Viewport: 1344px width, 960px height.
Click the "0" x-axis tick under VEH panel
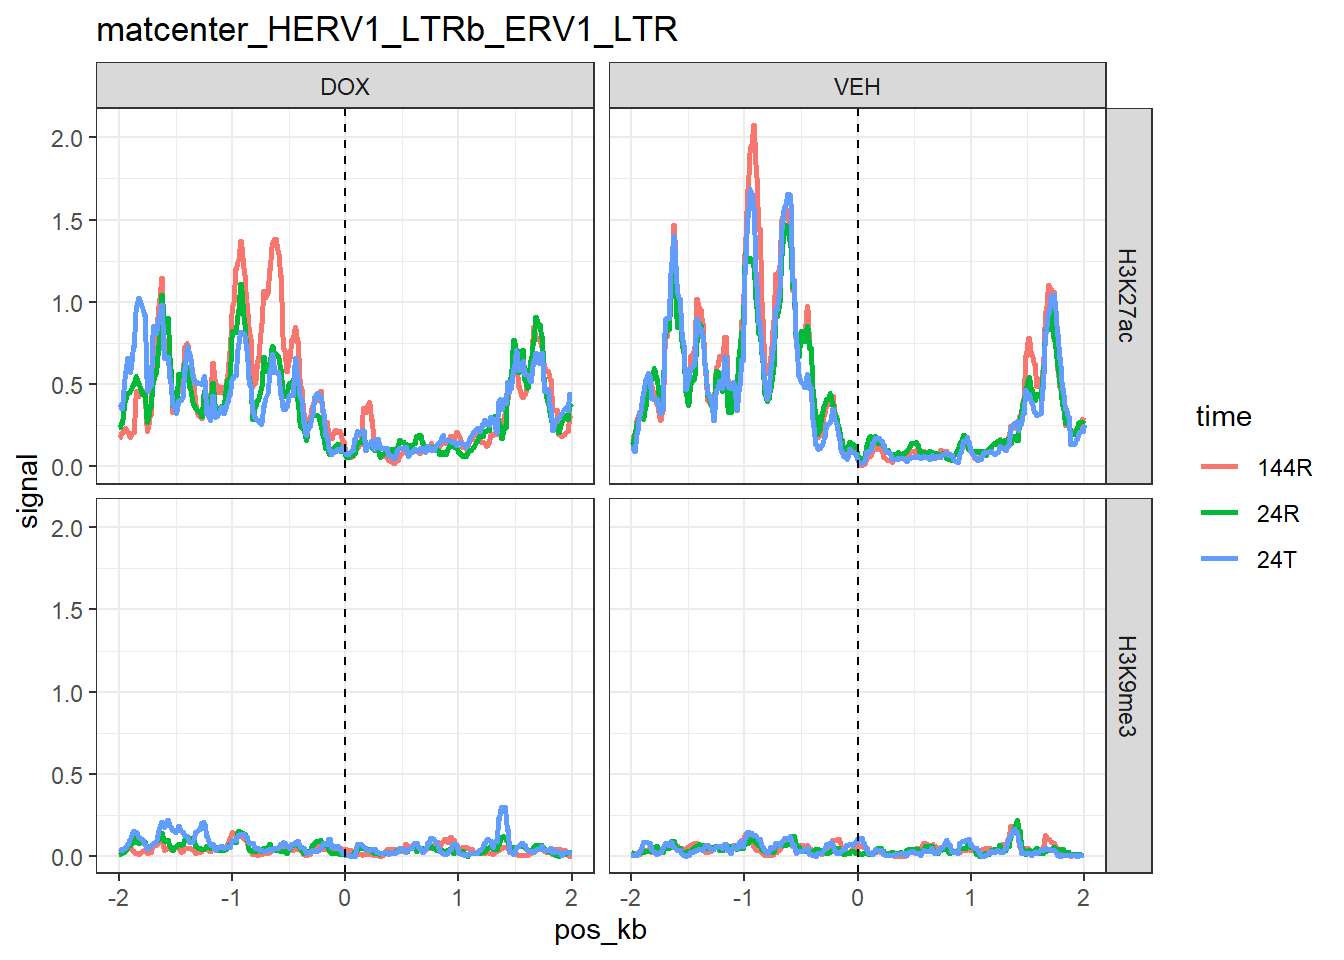pyautogui.click(x=857, y=898)
